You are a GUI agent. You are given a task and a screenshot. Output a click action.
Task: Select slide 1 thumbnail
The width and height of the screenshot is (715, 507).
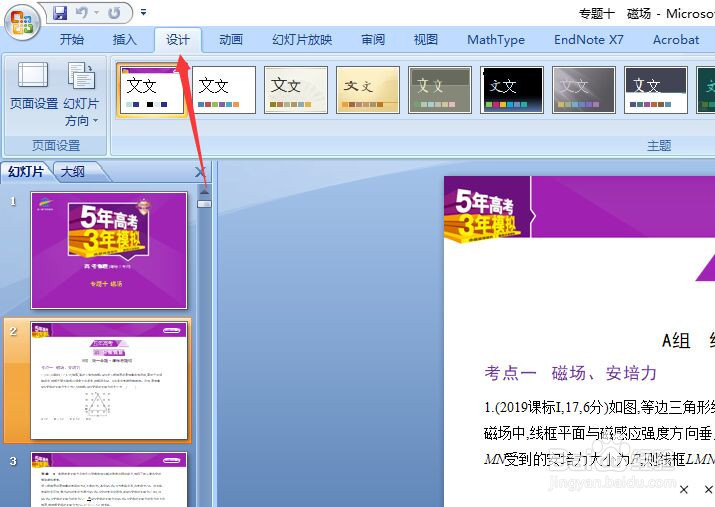(x=109, y=250)
